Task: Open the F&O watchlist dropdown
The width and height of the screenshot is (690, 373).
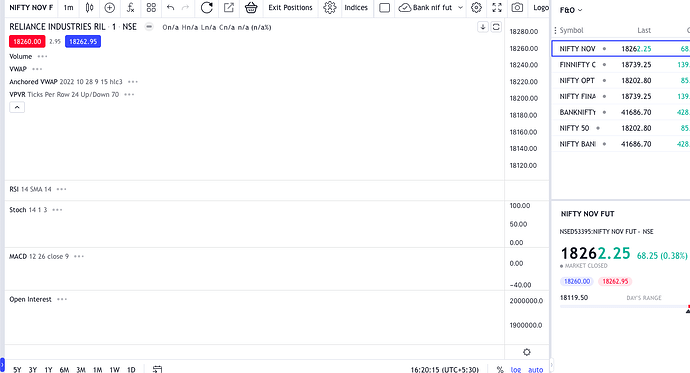Action: (x=571, y=10)
